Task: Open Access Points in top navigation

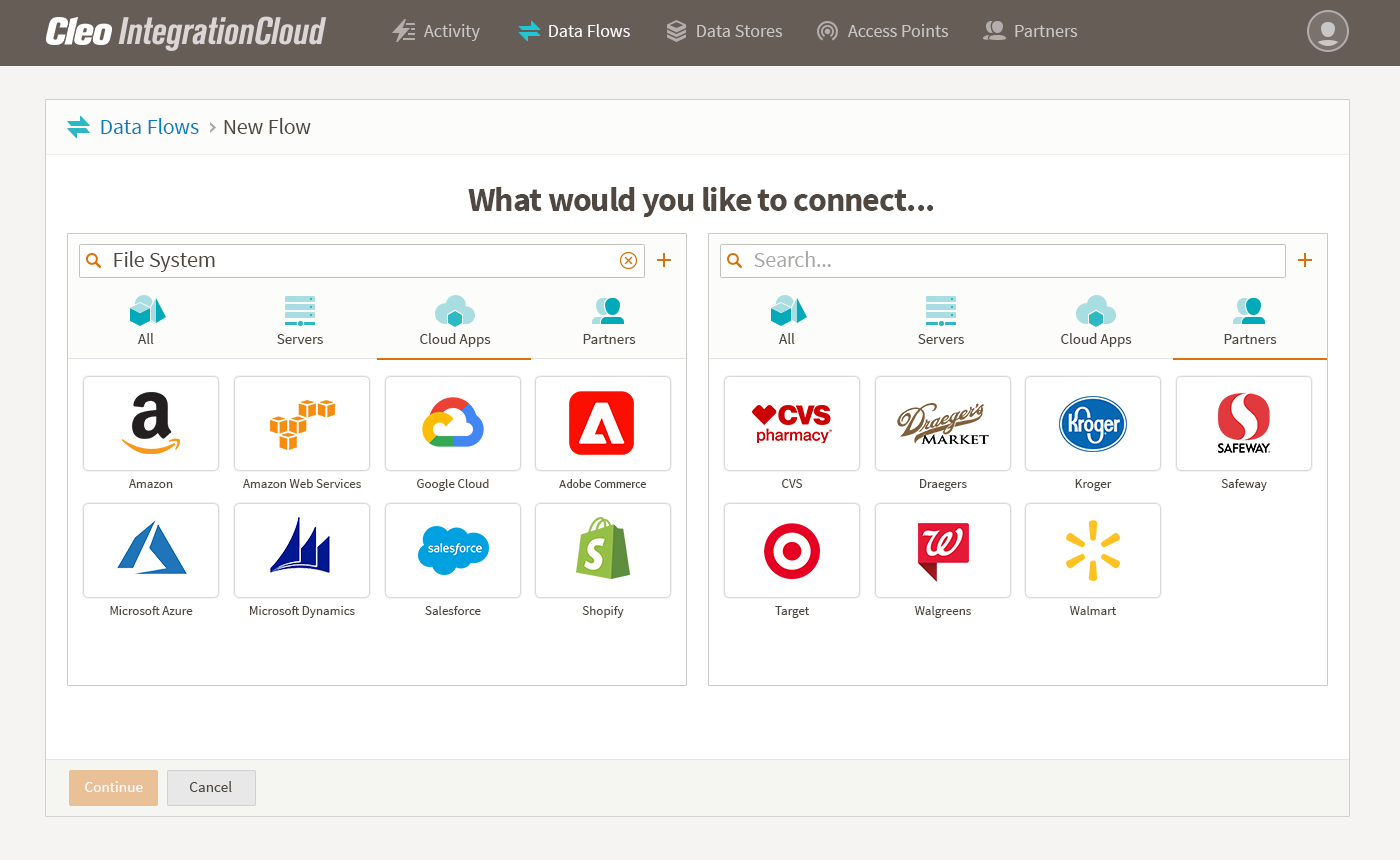Action: point(882,31)
